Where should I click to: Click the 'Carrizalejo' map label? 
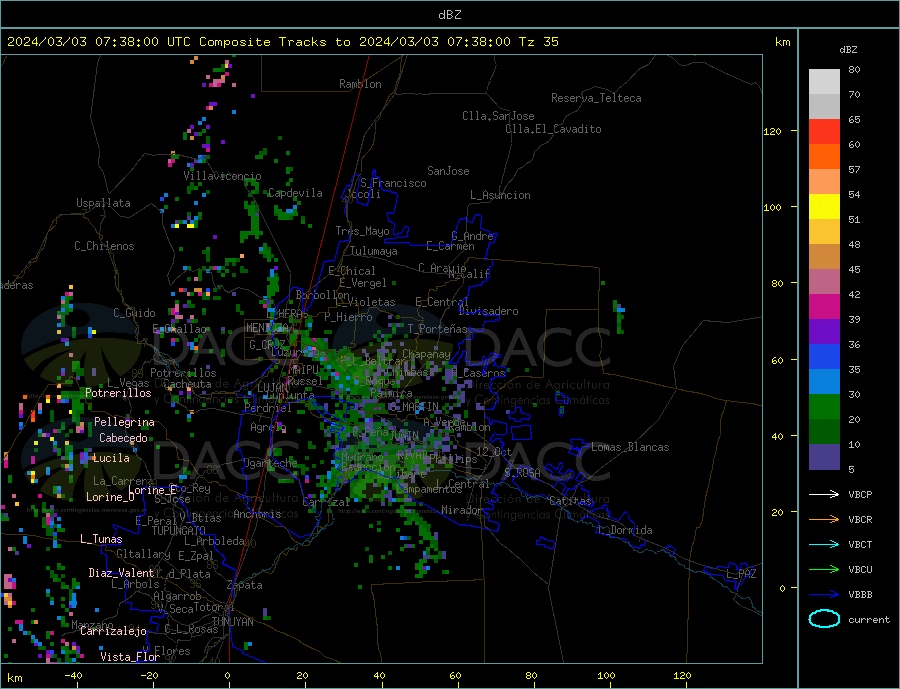(113, 632)
